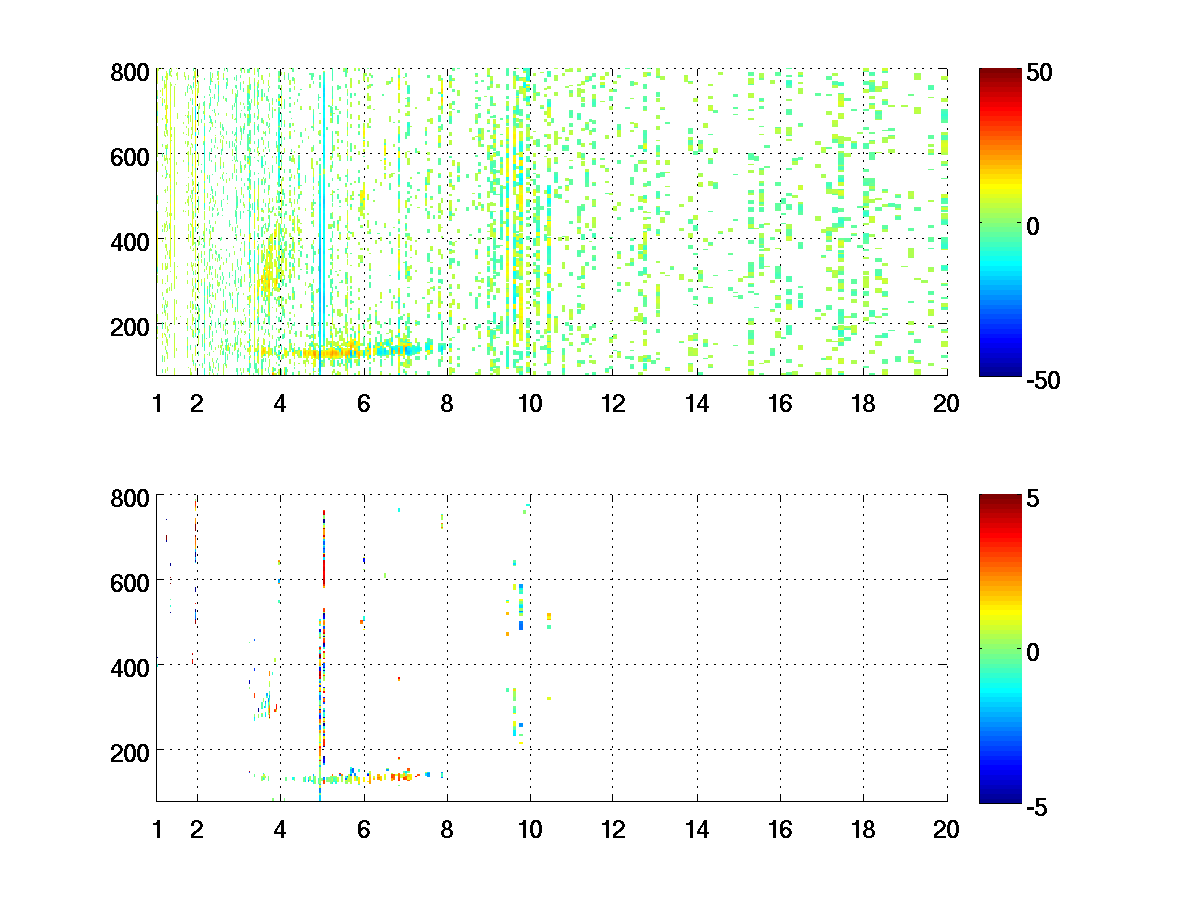Click the orange band near x=5 in top plot
The image size is (1200, 900).
[330, 352]
